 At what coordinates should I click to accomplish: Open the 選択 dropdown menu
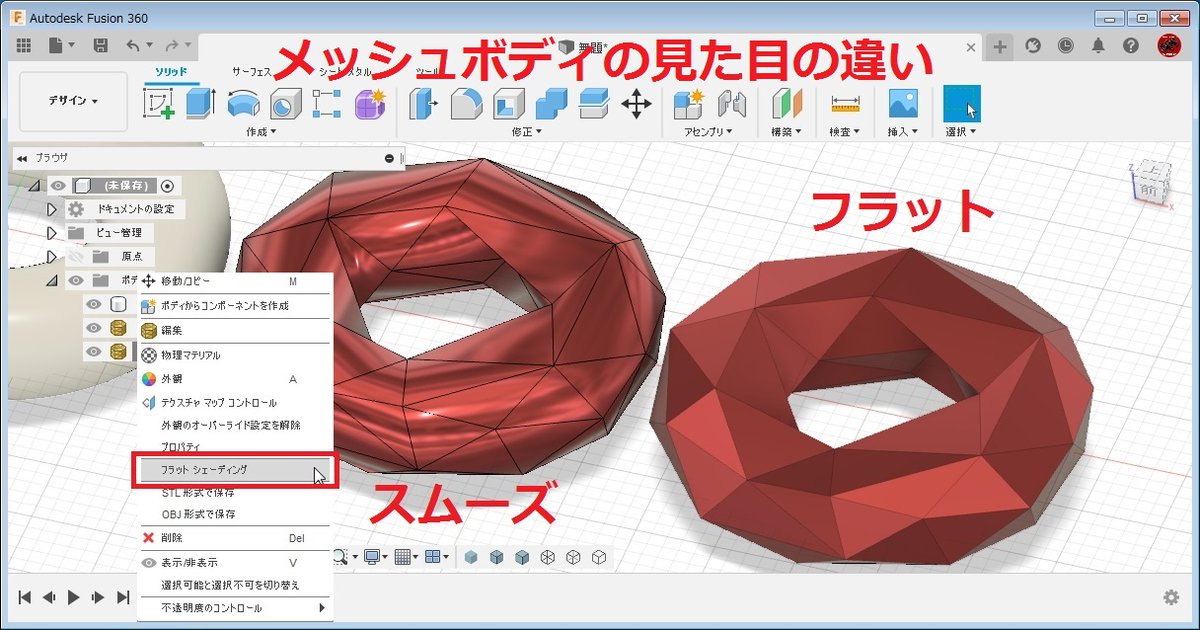coord(961,132)
